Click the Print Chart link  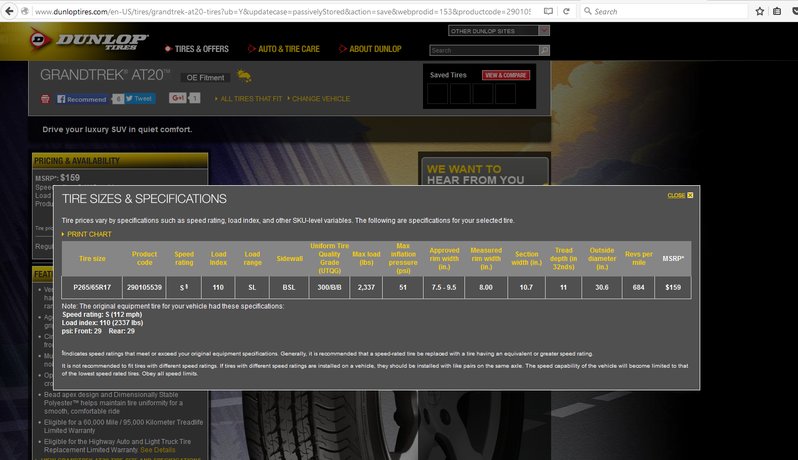coord(87,234)
